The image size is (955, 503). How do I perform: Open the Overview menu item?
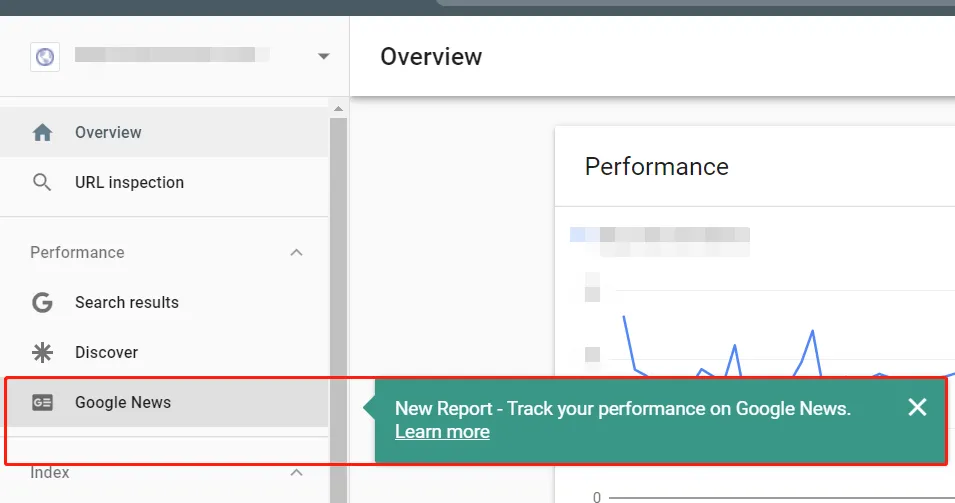pos(164,132)
